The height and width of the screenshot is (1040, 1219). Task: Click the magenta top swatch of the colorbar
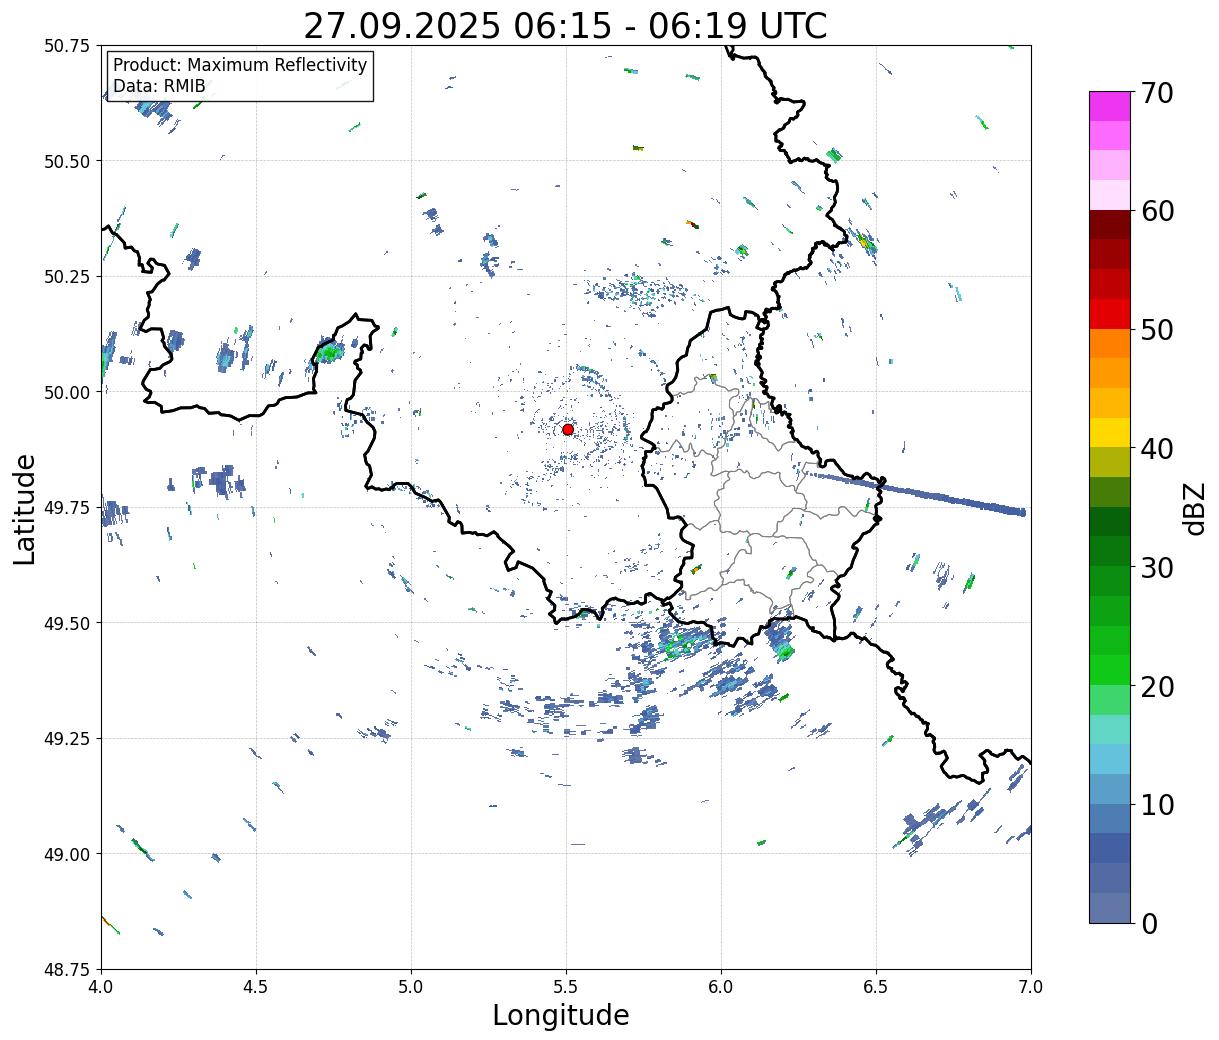click(1110, 106)
